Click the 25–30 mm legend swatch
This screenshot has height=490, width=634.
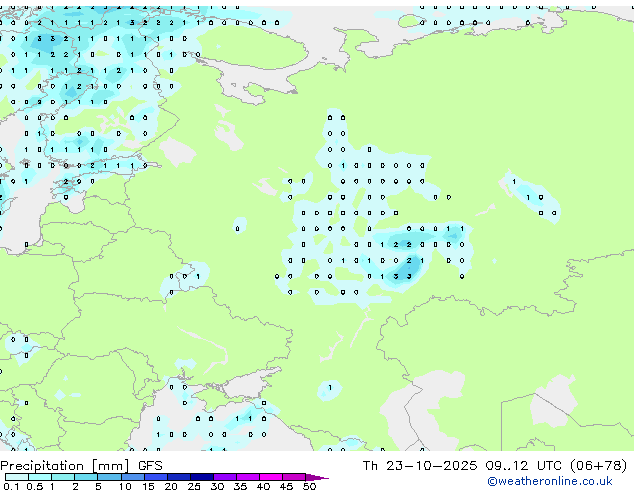point(202,477)
